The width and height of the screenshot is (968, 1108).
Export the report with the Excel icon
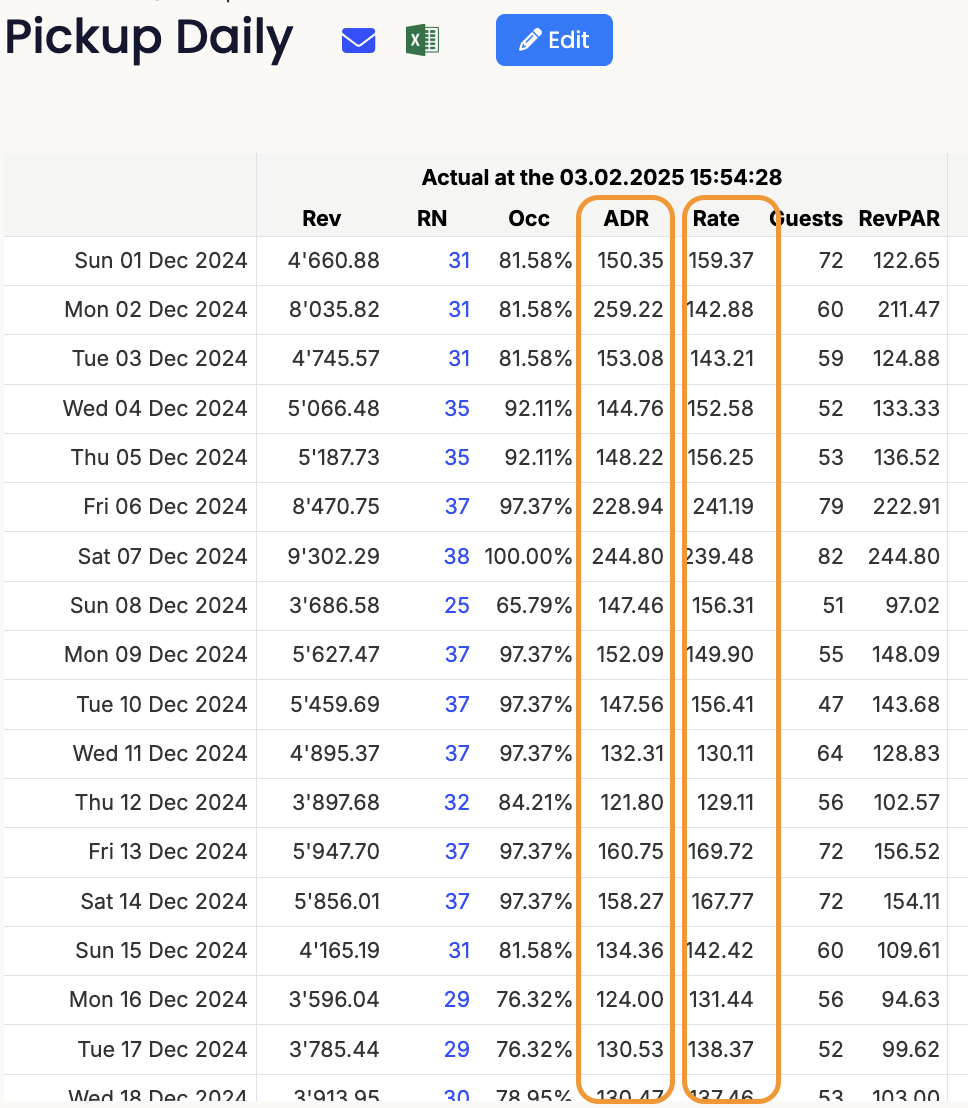pyautogui.click(x=423, y=40)
